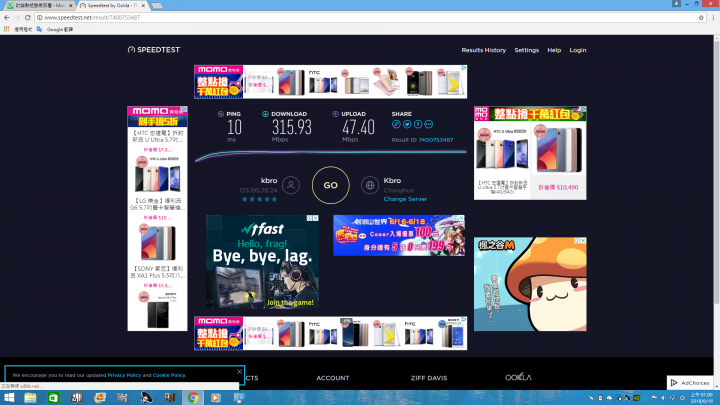Switch to the Speedtest by Ookla tab

pos(110,6)
